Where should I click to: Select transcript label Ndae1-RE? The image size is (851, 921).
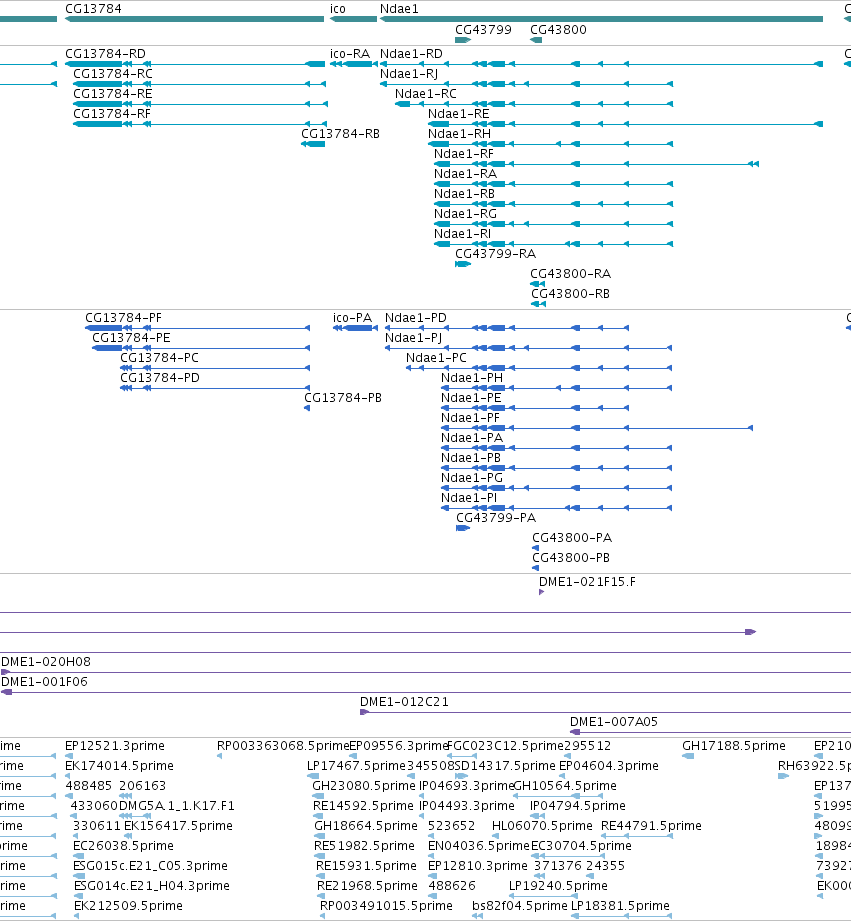tap(459, 114)
